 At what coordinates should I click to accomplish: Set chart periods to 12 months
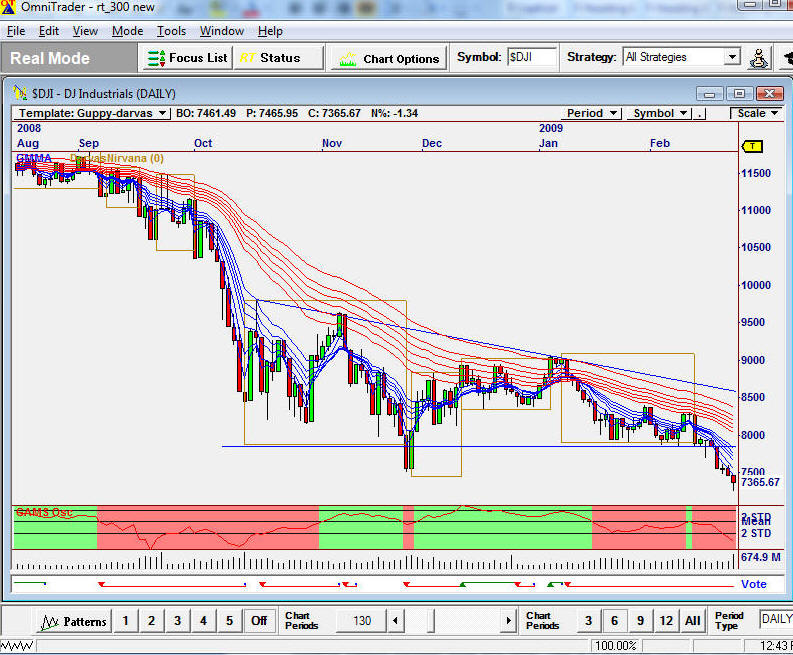point(666,621)
